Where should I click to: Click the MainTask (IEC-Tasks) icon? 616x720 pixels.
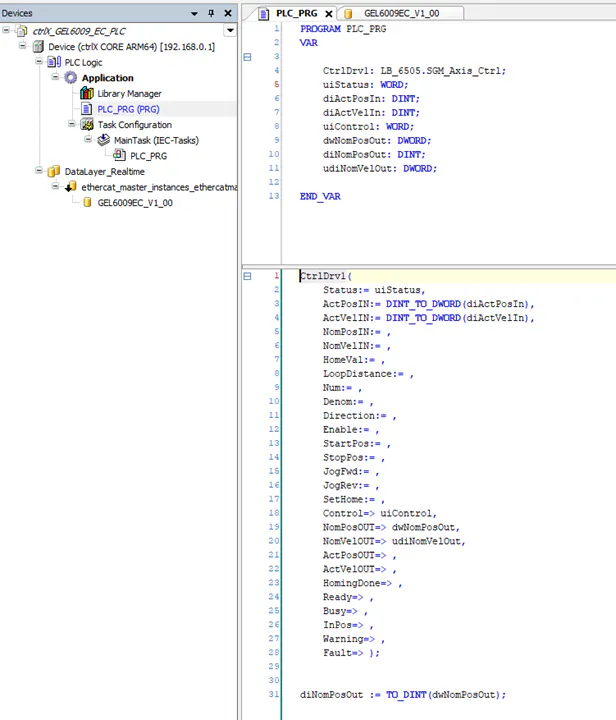(103, 141)
